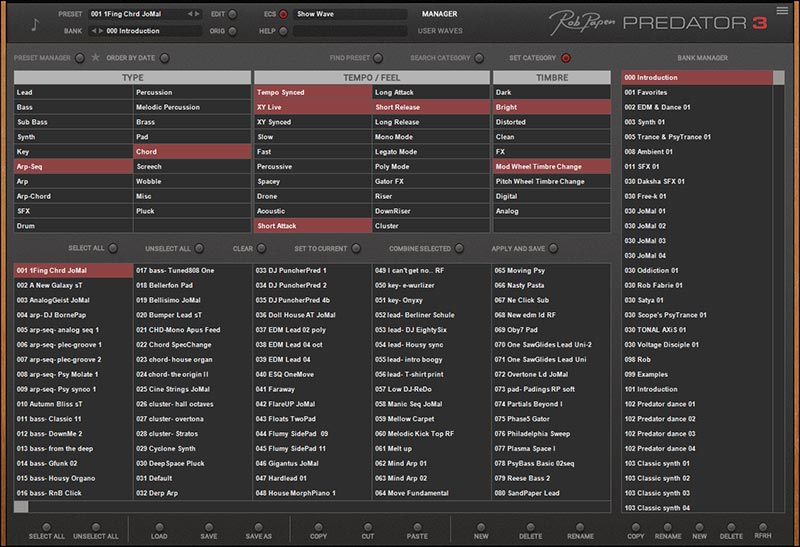
Task: Select the Chord type category
Action: [192, 152]
